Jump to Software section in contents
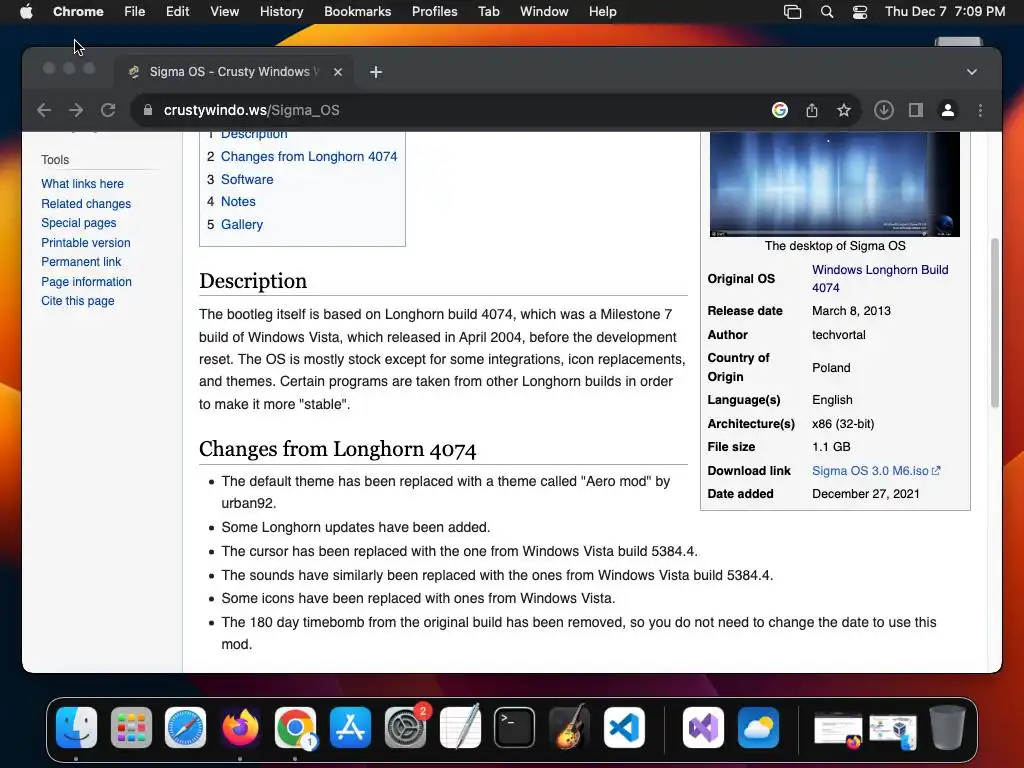 pos(247,180)
